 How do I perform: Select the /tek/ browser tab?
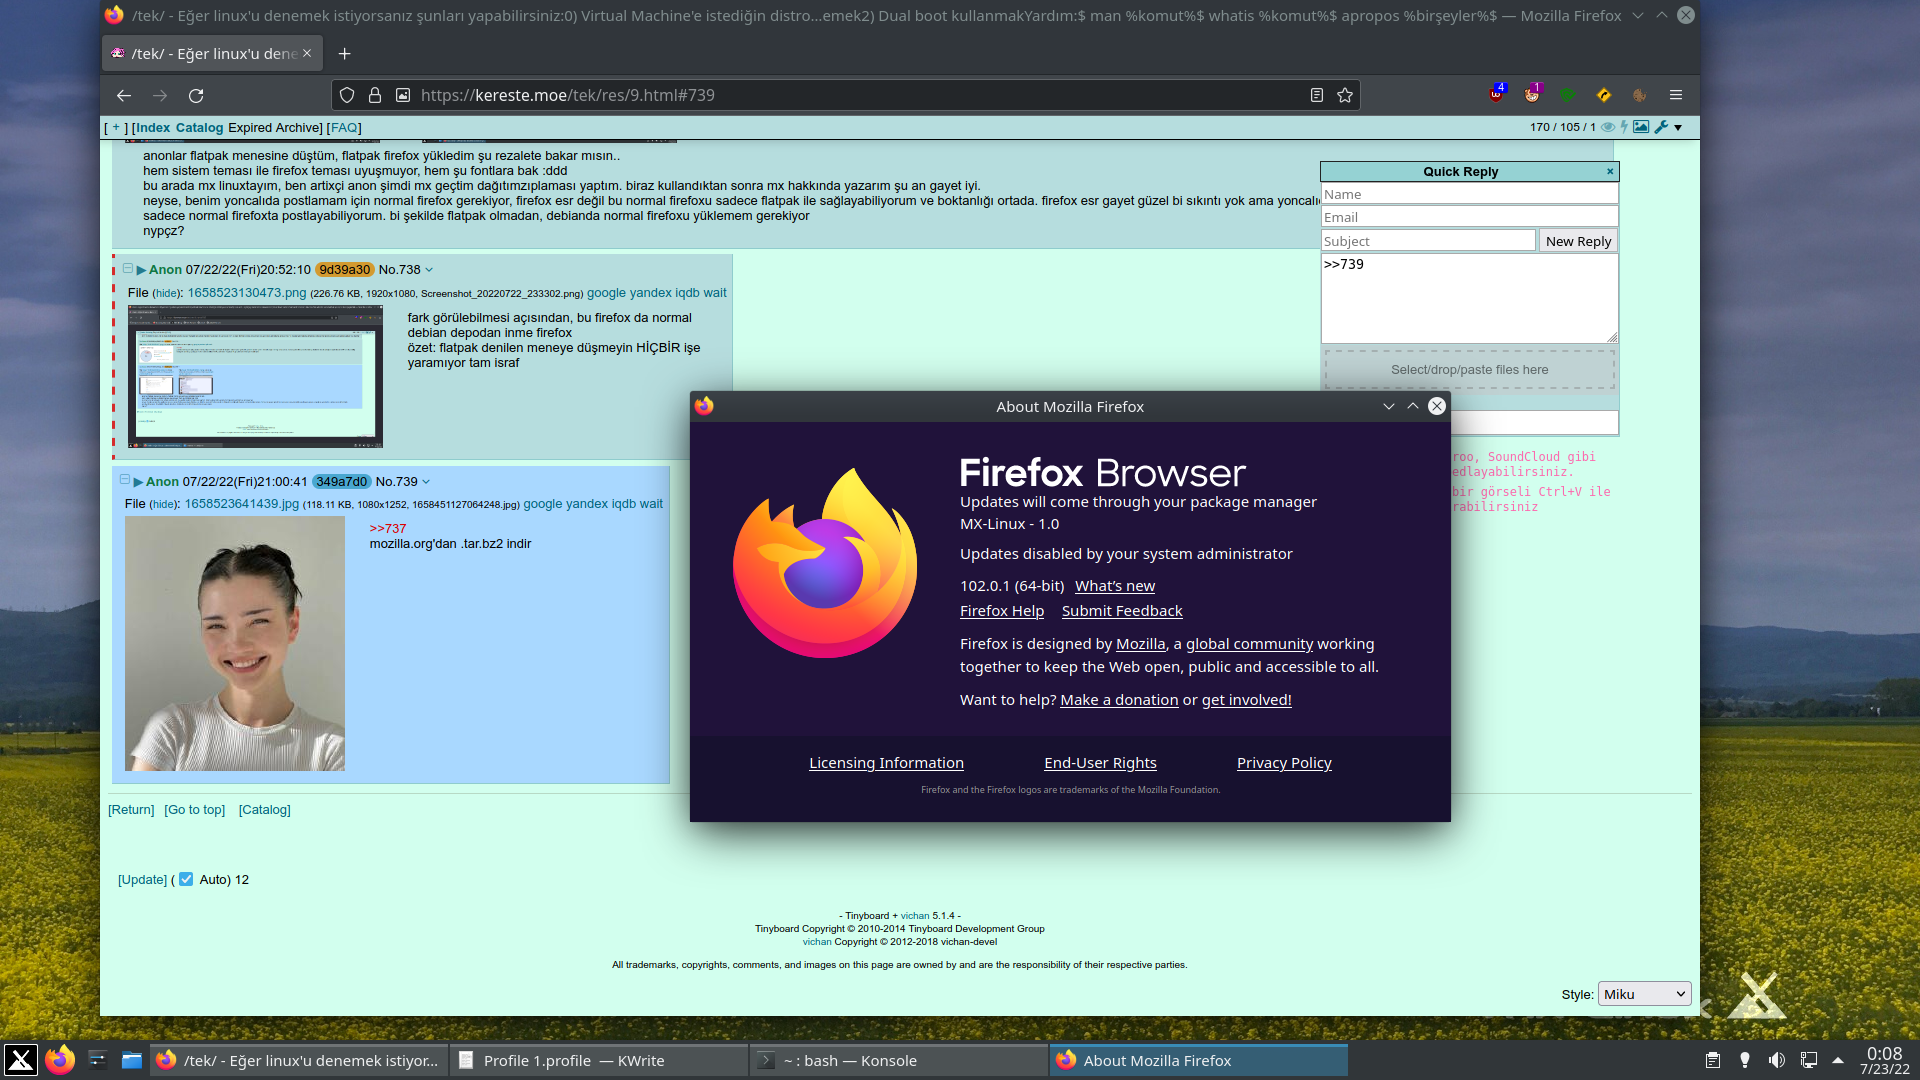[212, 53]
